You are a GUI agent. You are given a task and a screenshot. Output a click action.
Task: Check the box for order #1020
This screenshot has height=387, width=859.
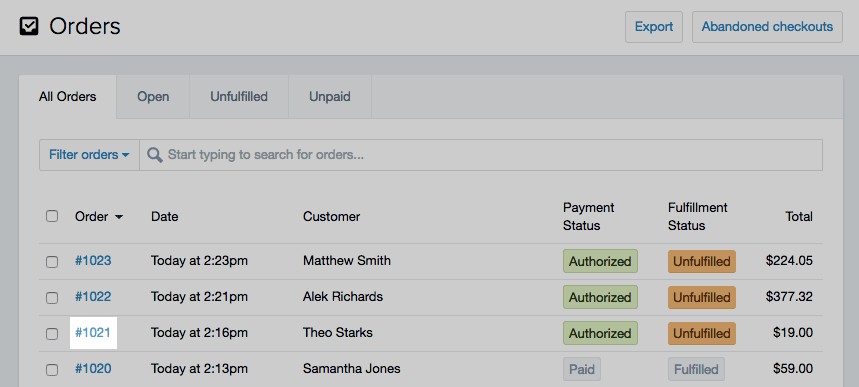pos(52,370)
